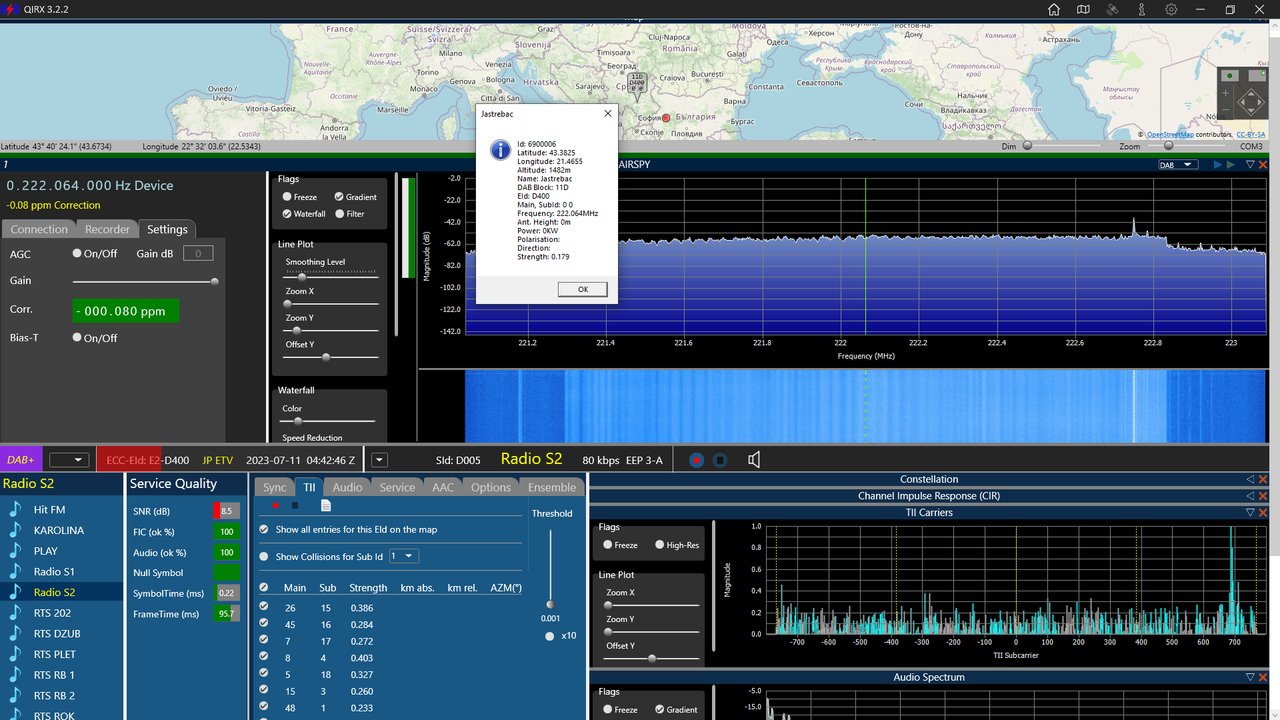1280x720 pixels.
Task: Switch to the Ensemble tab
Action: pyautogui.click(x=552, y=487)
